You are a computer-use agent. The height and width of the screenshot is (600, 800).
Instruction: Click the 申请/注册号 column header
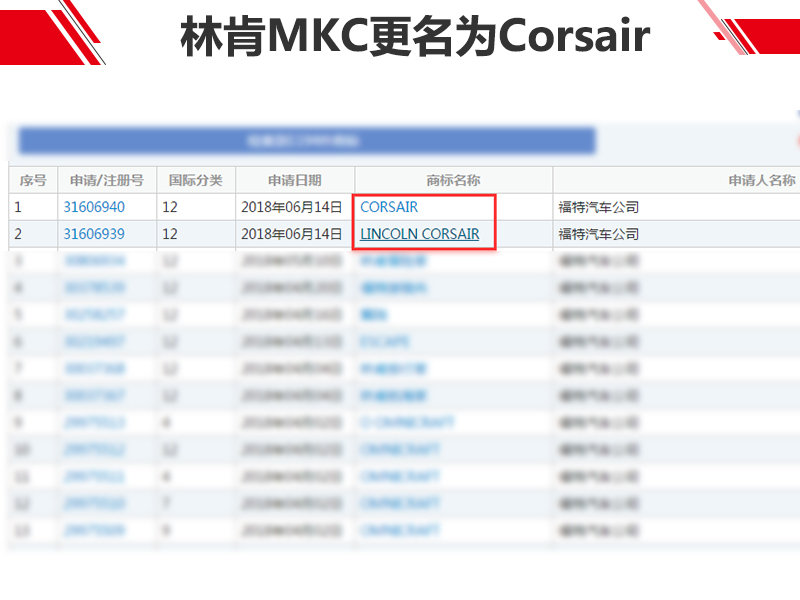tap(107, 180)
